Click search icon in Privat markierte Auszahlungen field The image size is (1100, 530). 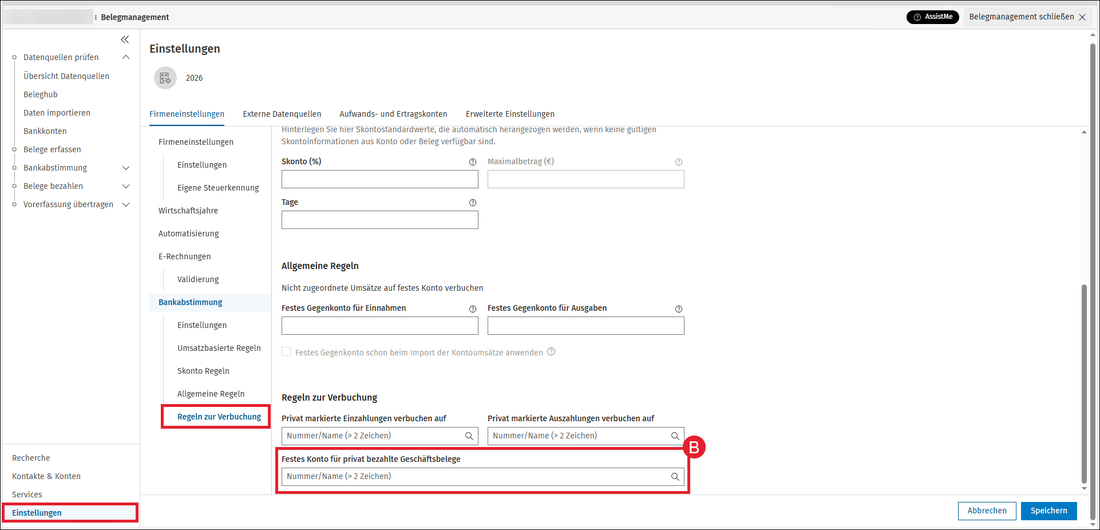click(x=675, y=436)
